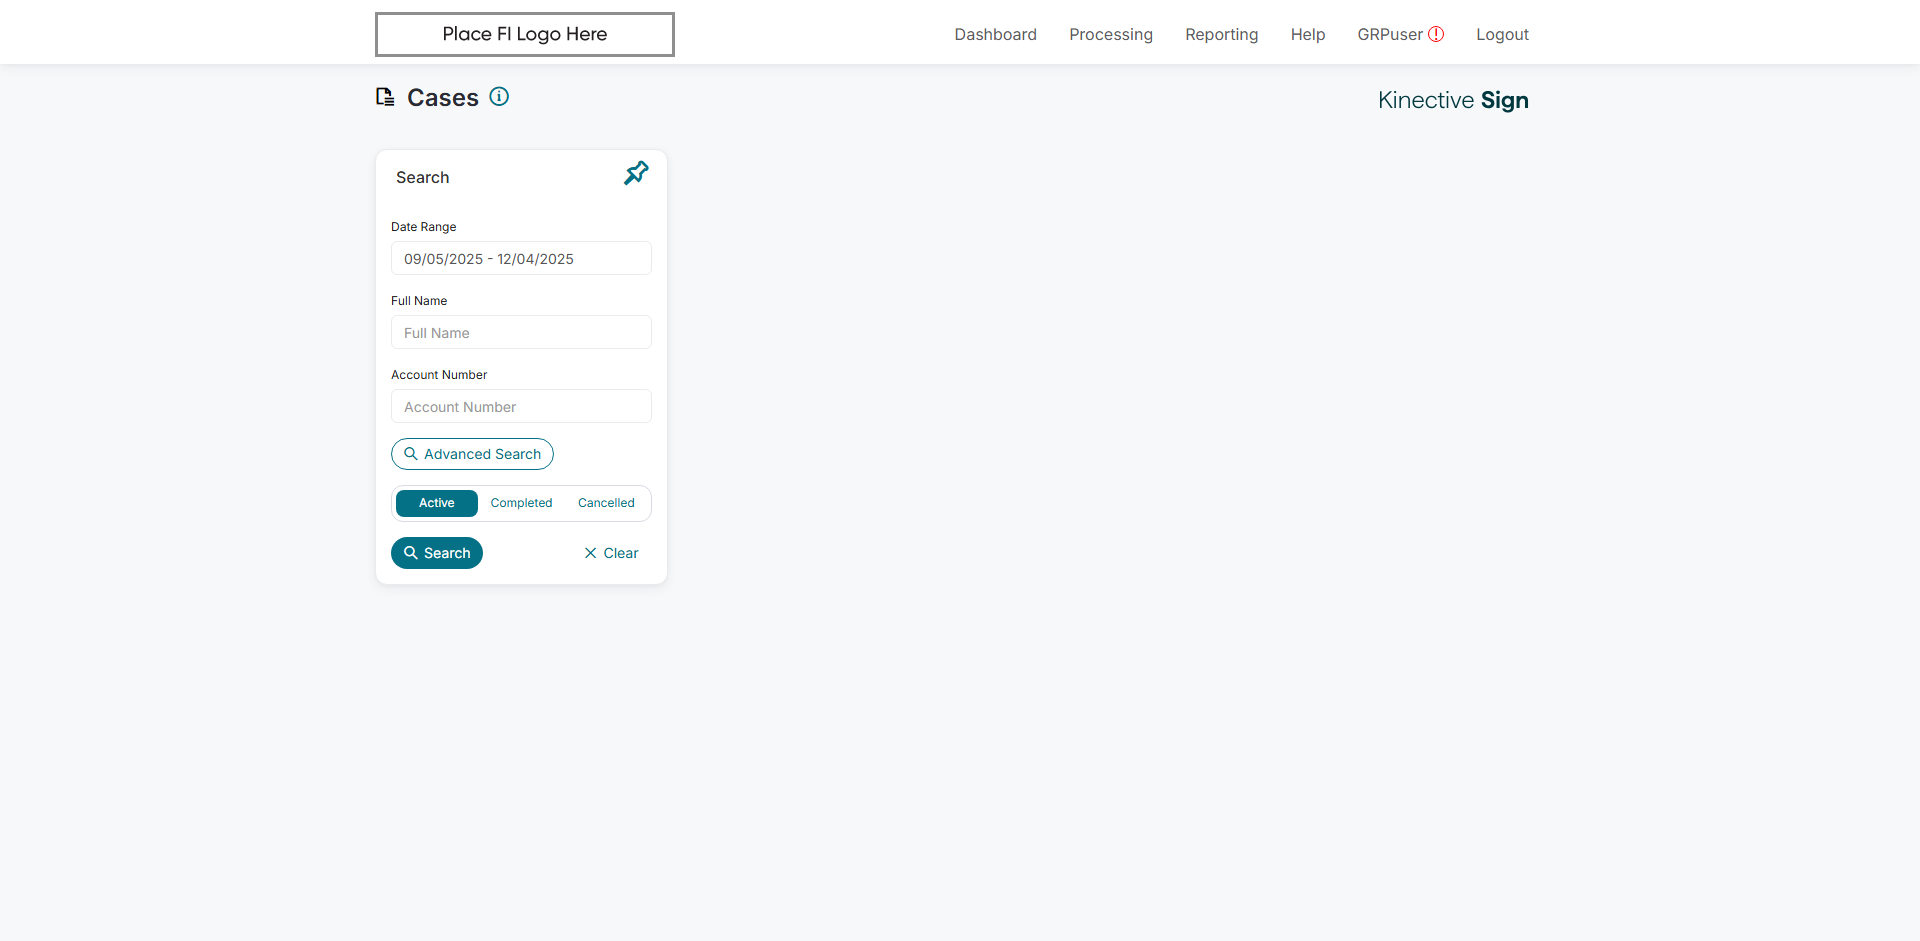Open the GRPuser menu

(1390, 34)
